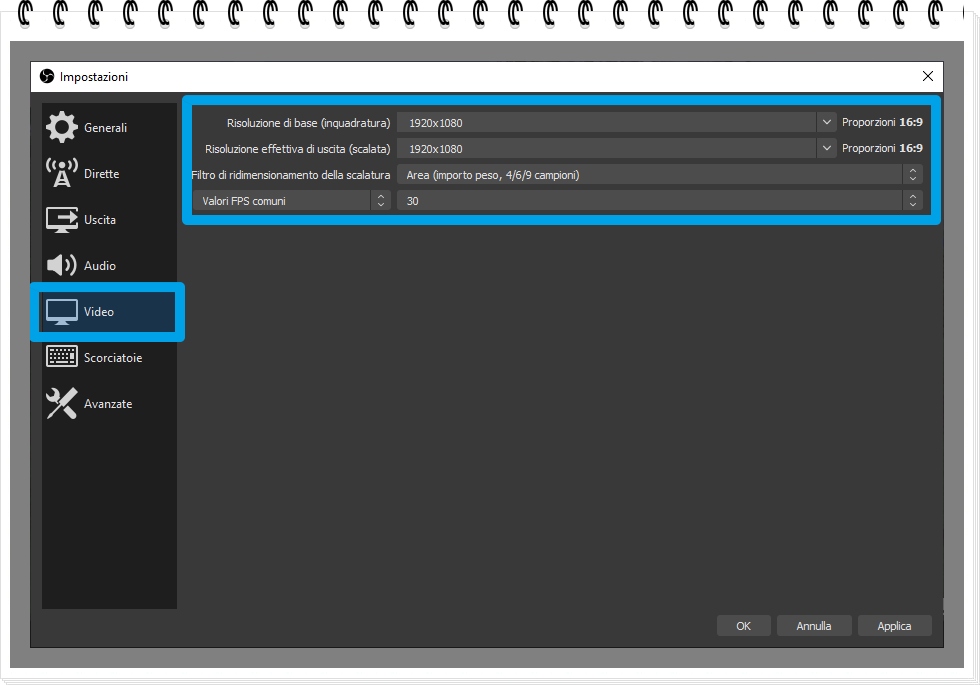Viewport: 980px width, 685px height.
Task: Click the FPS value stepper arrows
Action: [x=913, y=200]
